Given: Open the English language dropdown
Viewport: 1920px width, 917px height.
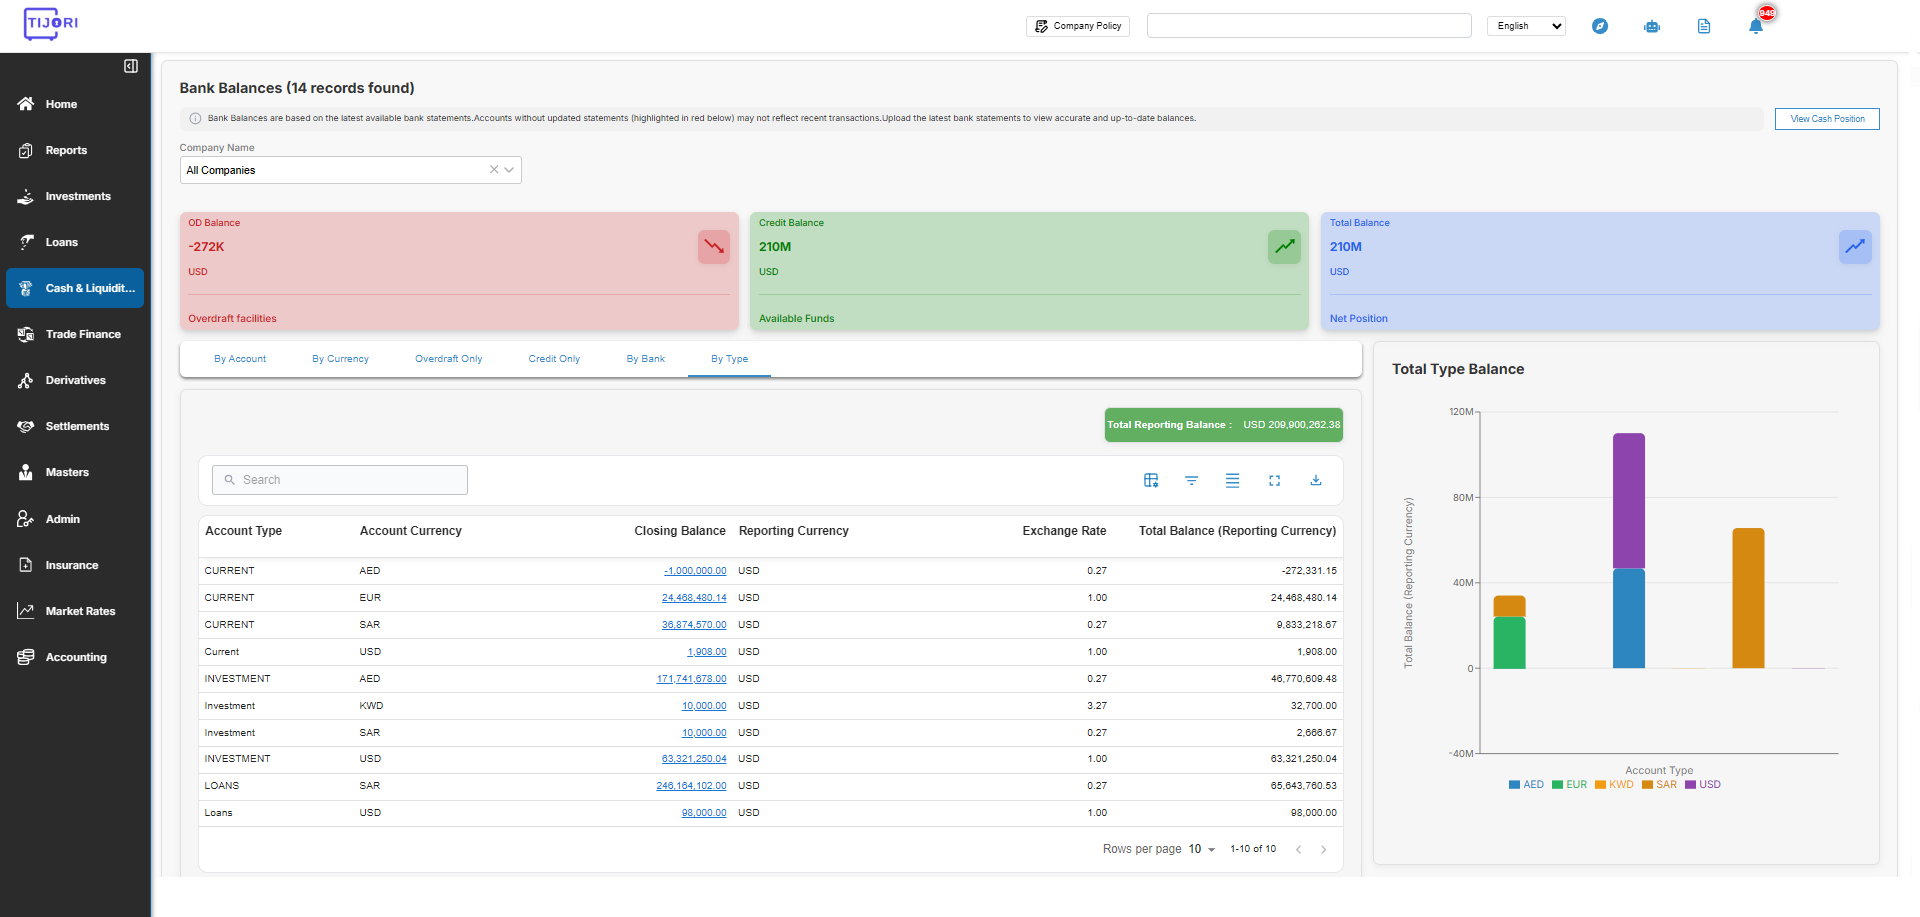Looking at the screenshot, I should click(1526, 26).
